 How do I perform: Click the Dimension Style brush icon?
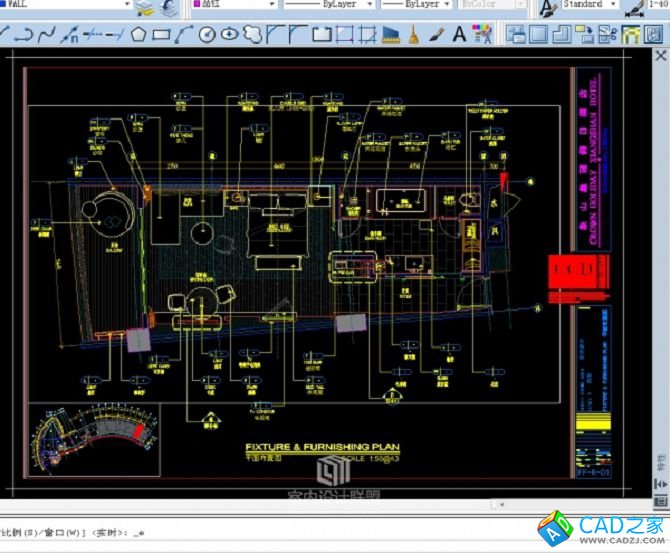634,8
